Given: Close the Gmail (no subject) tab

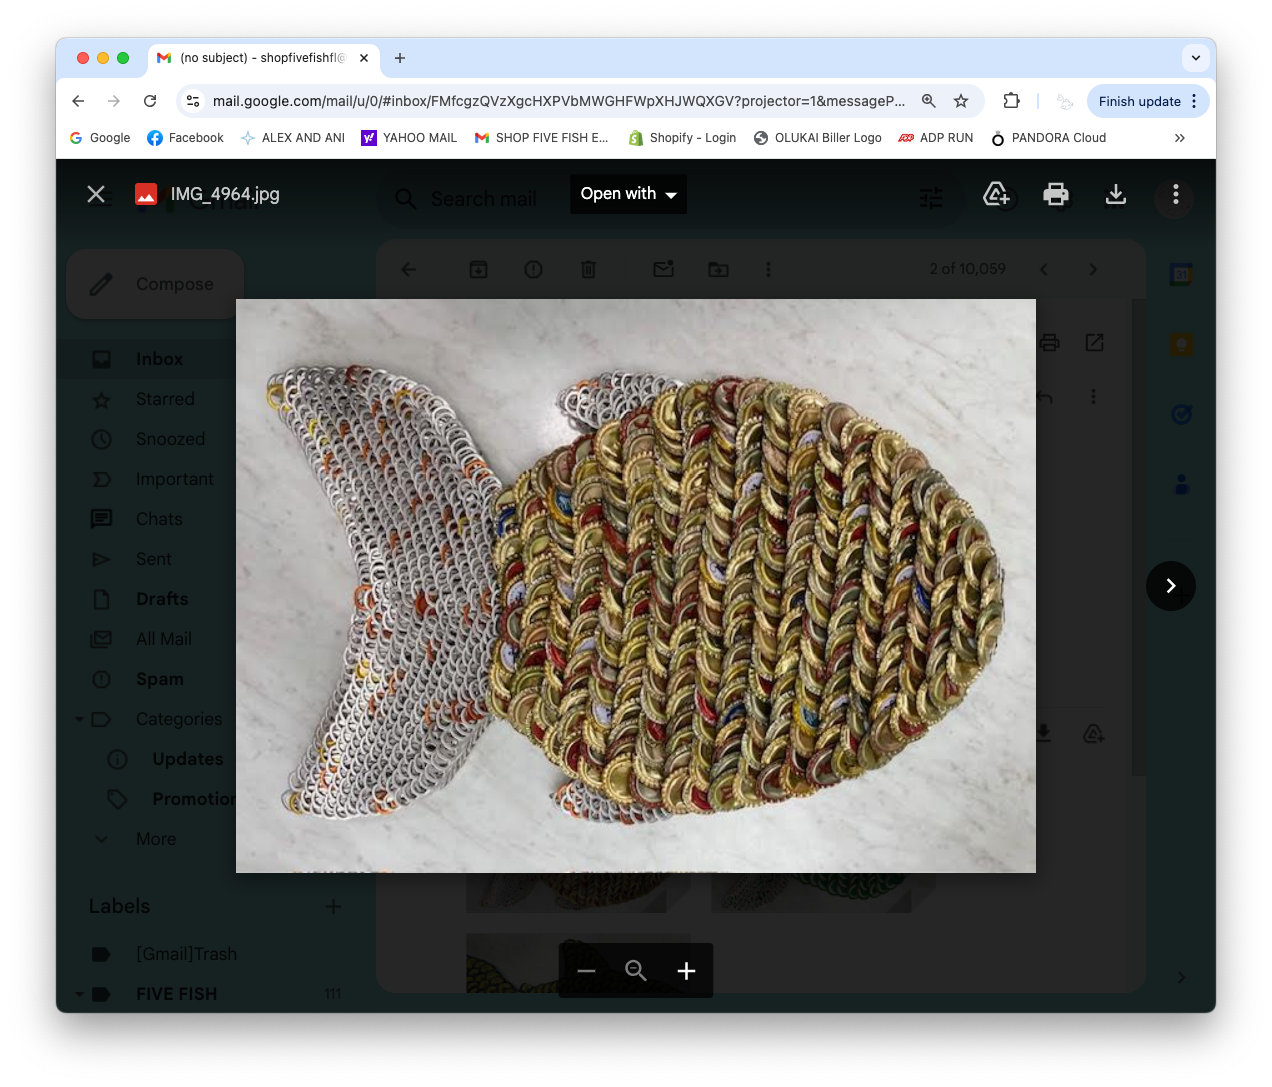Looking at the screenshot, I should tap(364, 58).
